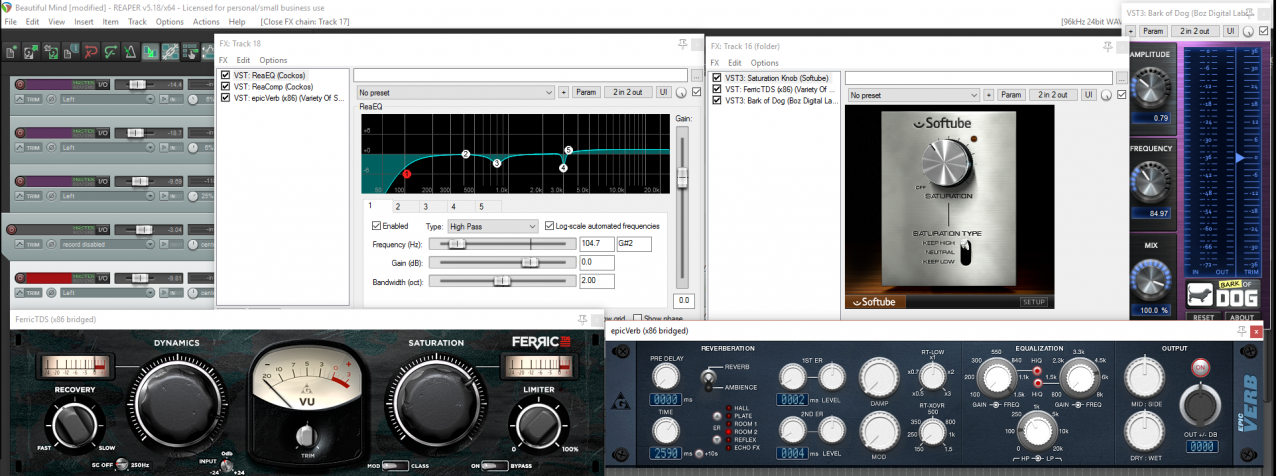The height and width of the screenshot is (476, 1280).
Task: Uncheck epicVerb in Track 18 FX list
Action: [x=225, y=98]
